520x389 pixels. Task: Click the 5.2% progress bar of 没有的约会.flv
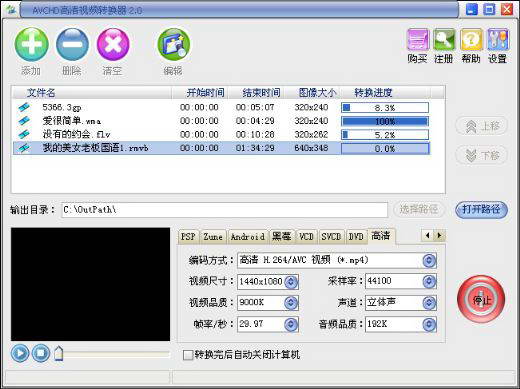coord(385,135)
